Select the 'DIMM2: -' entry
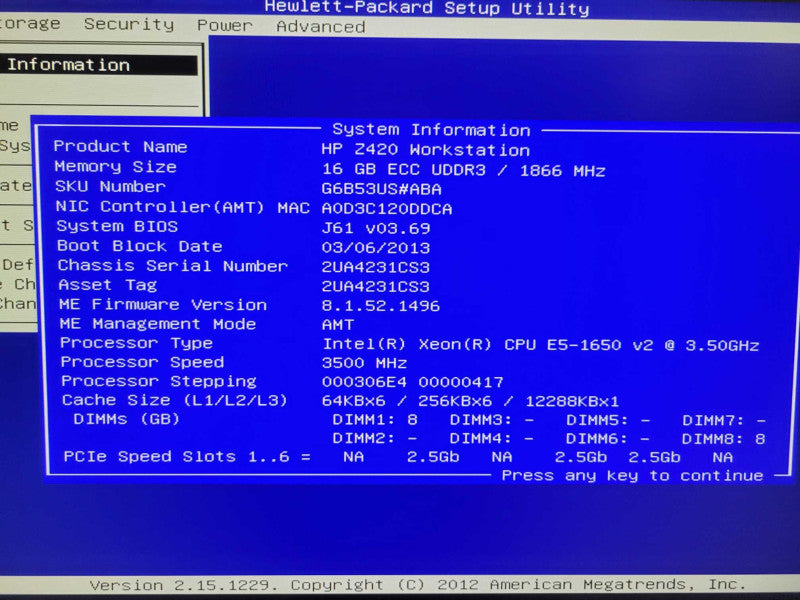Viewport: 800px width, 600px height. coord(375,438)
